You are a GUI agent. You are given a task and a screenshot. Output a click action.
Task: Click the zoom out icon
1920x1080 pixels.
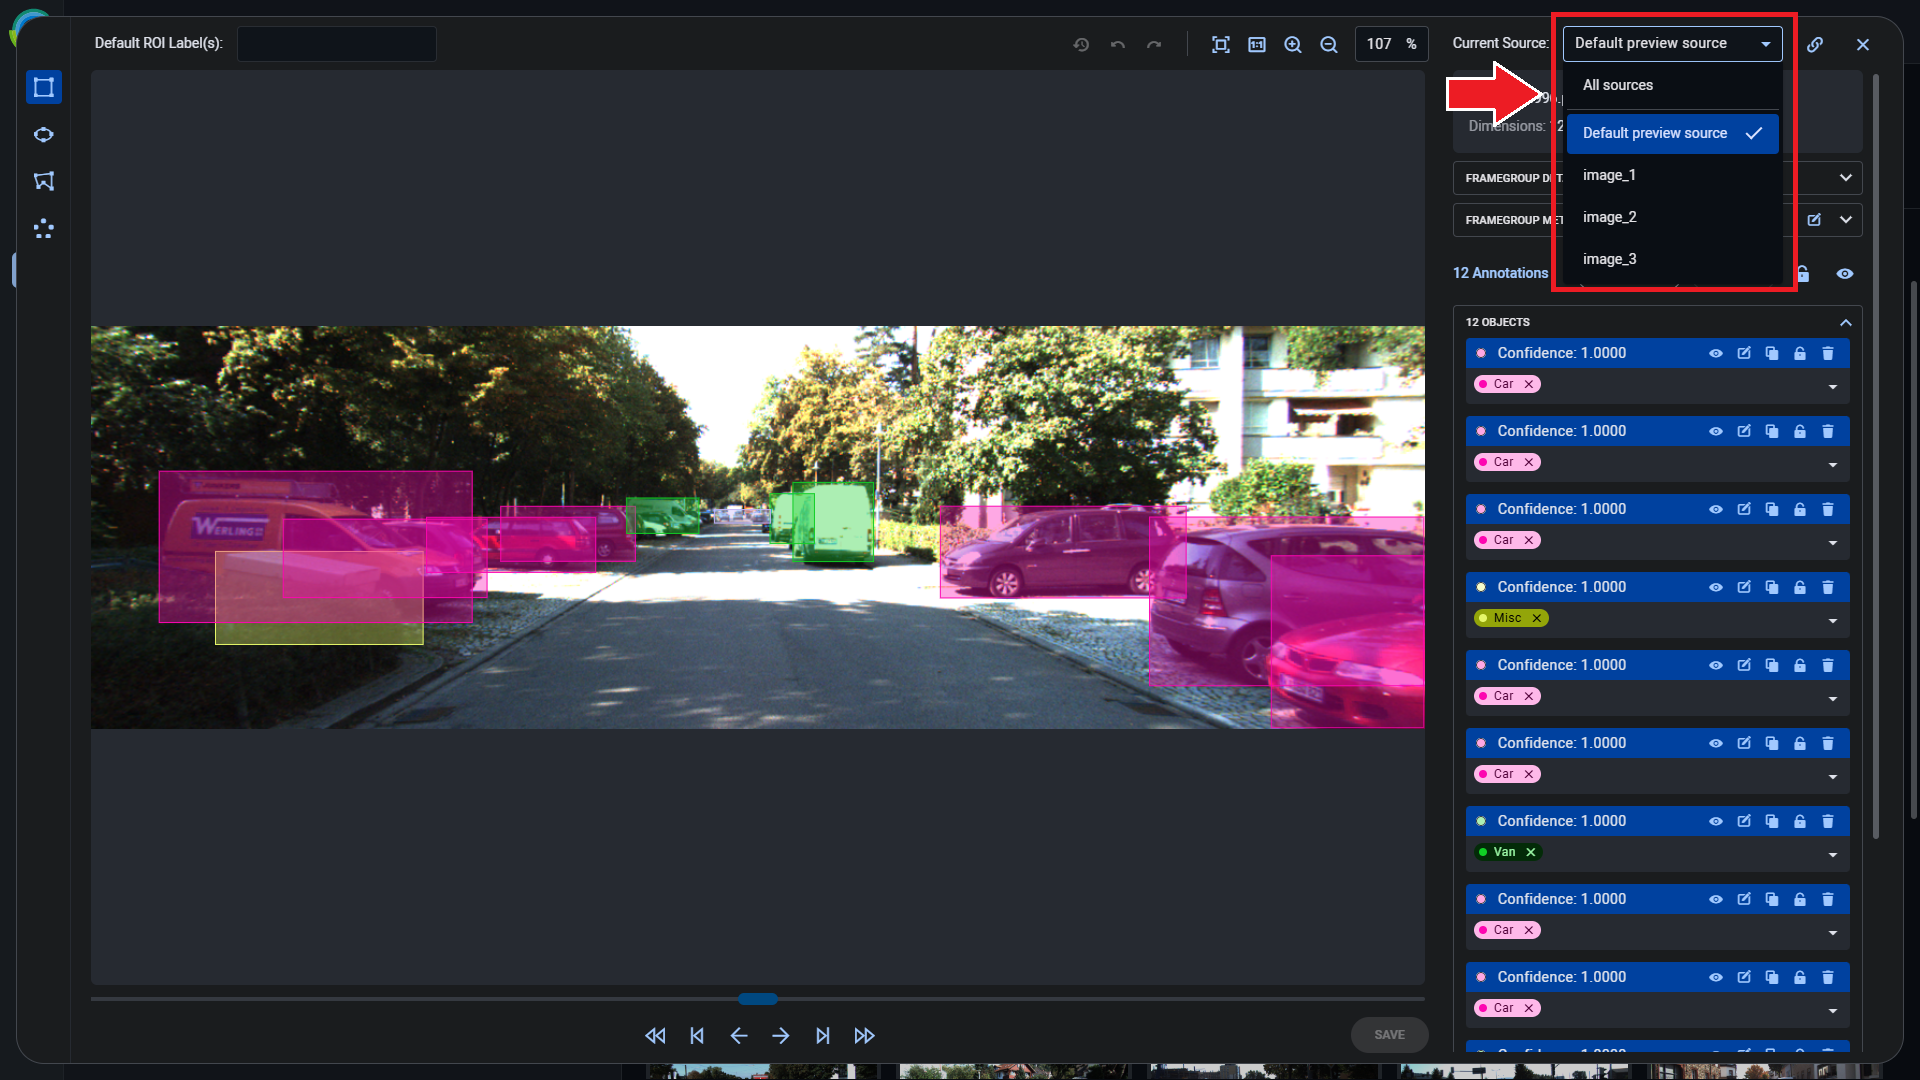[1329, 44]
